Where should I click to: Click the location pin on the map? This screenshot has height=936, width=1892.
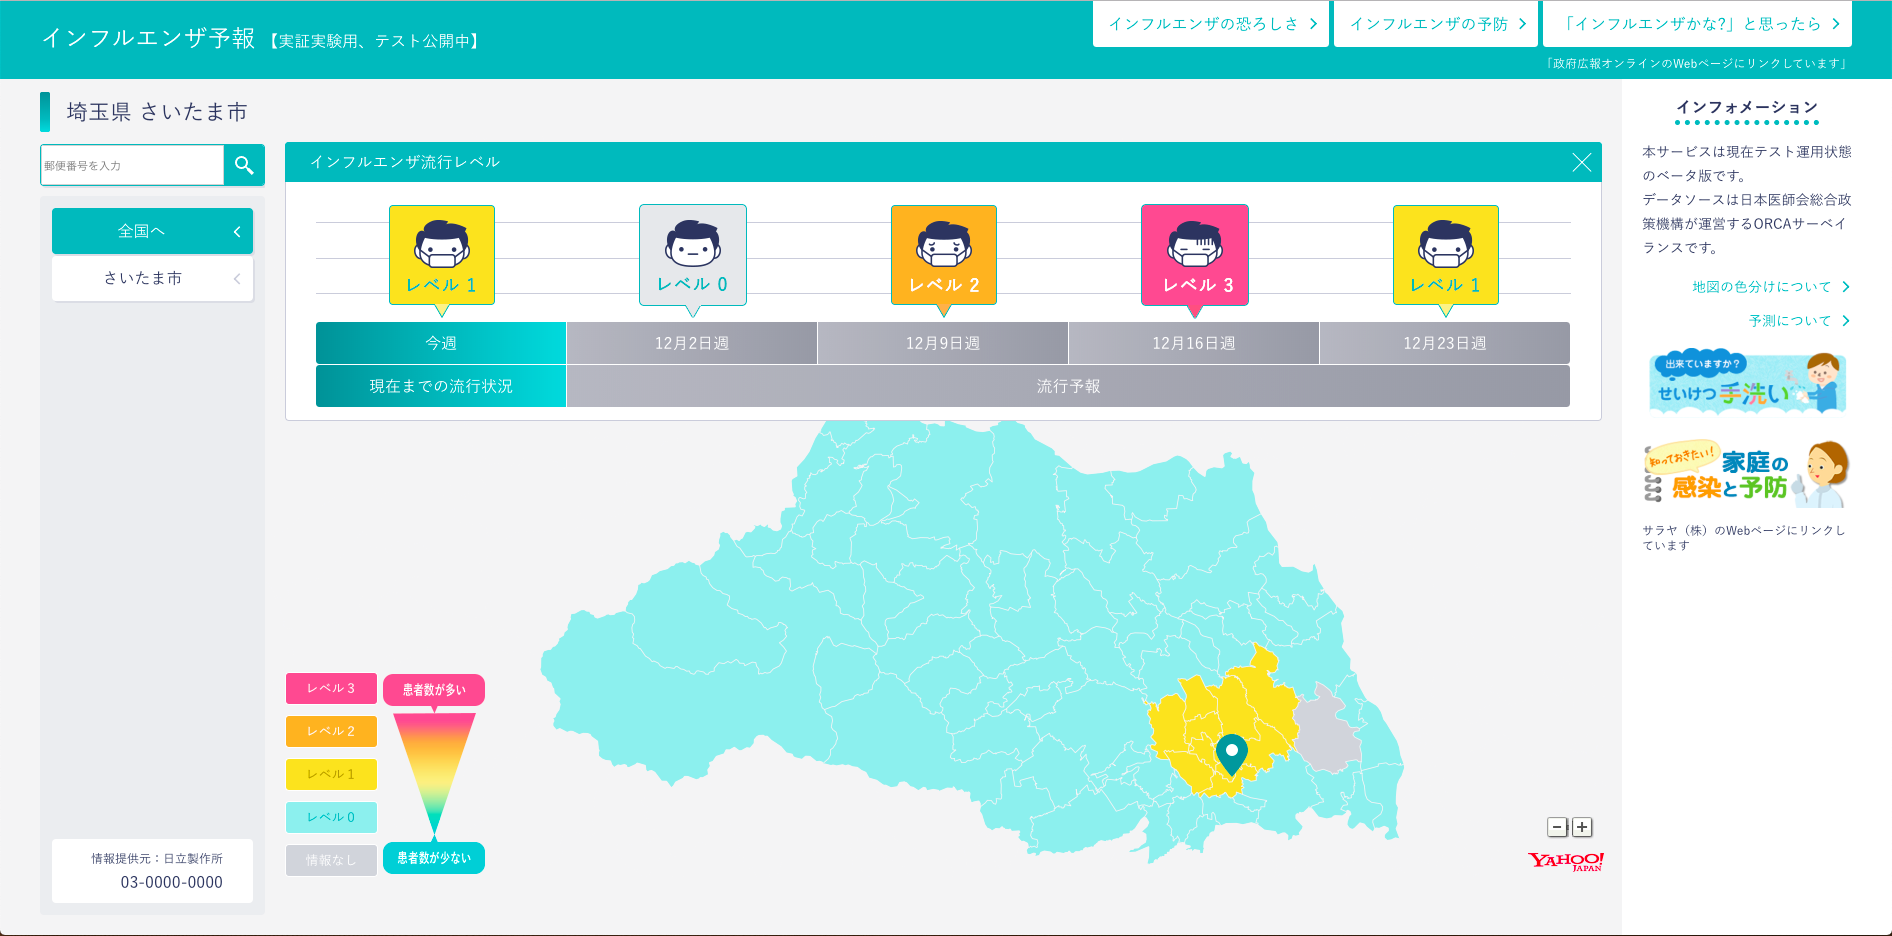(x=1231, y=752)
